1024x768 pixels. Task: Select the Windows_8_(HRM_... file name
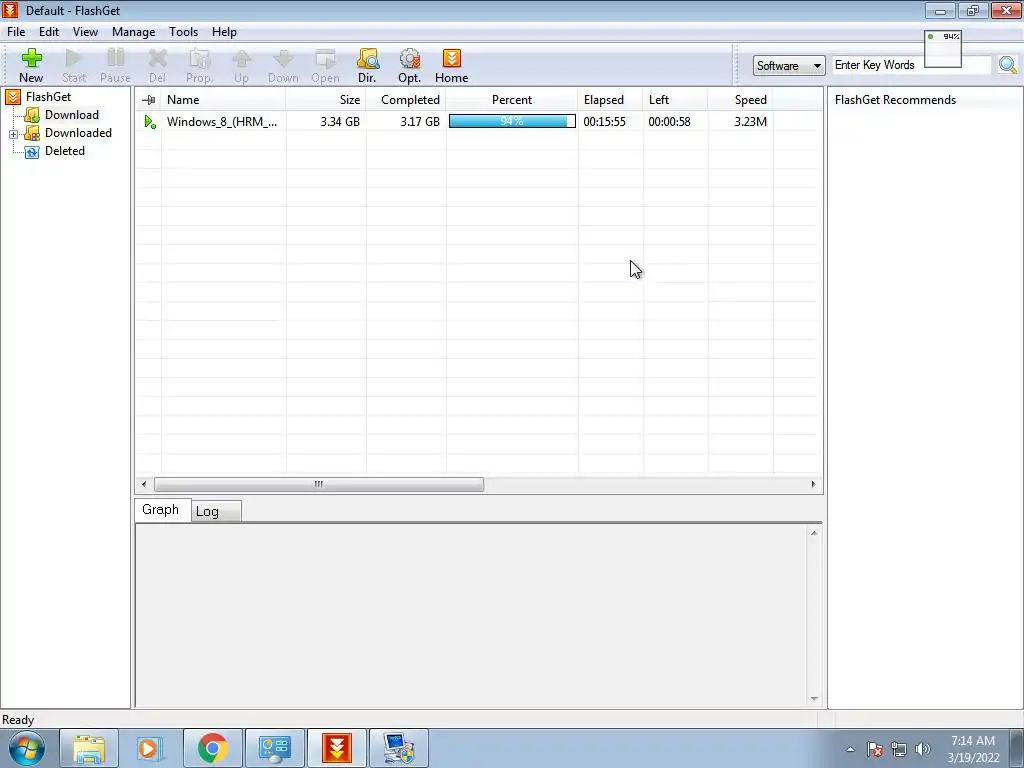click(222, 121)
